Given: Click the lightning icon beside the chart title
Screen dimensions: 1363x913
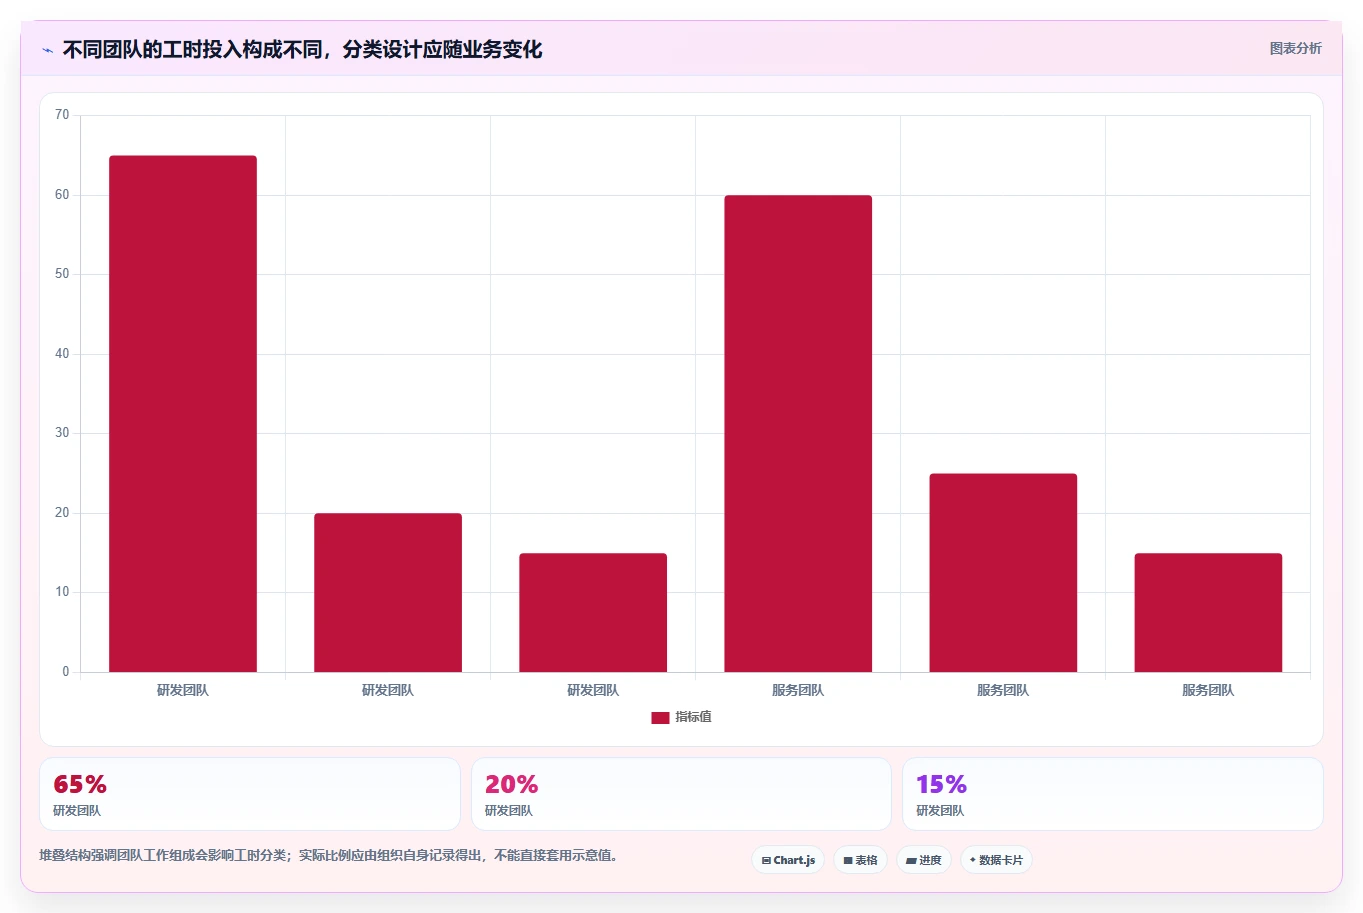Looking at the screenshot, I should pos(47,50).
